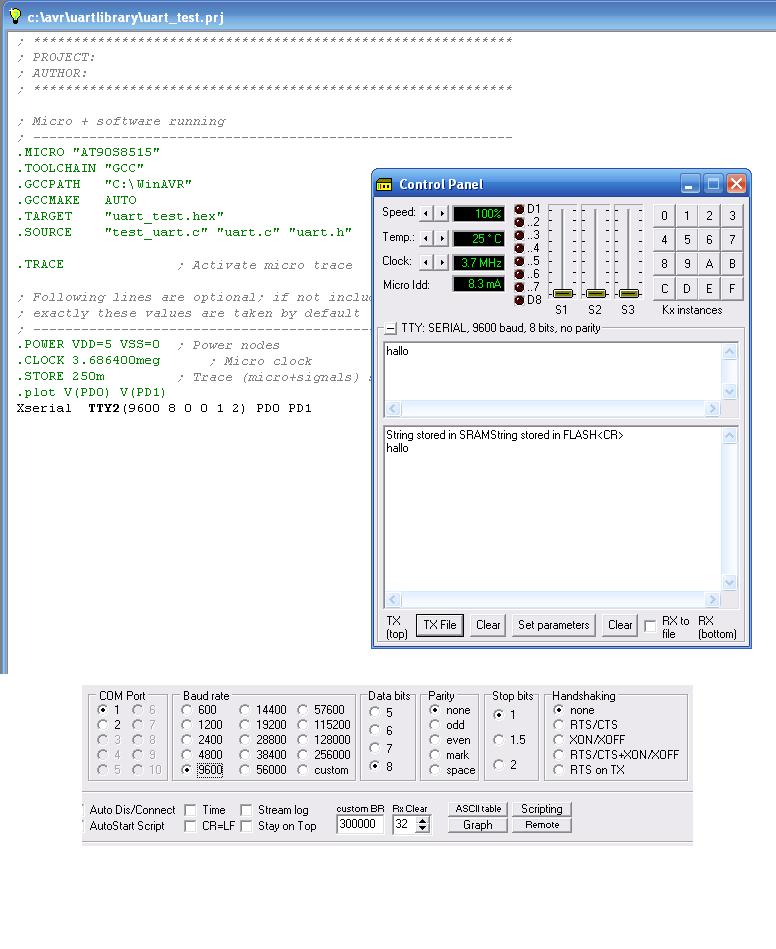Screen dimensions: 776x949
Task: Click keypad key F
Action: (x=732, y=289)
